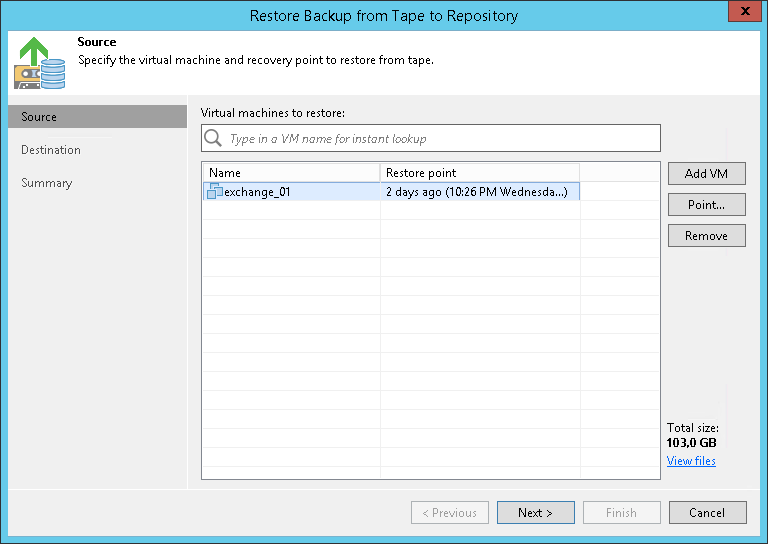
Task: Click the Add VM button
Action: (706, 173)
